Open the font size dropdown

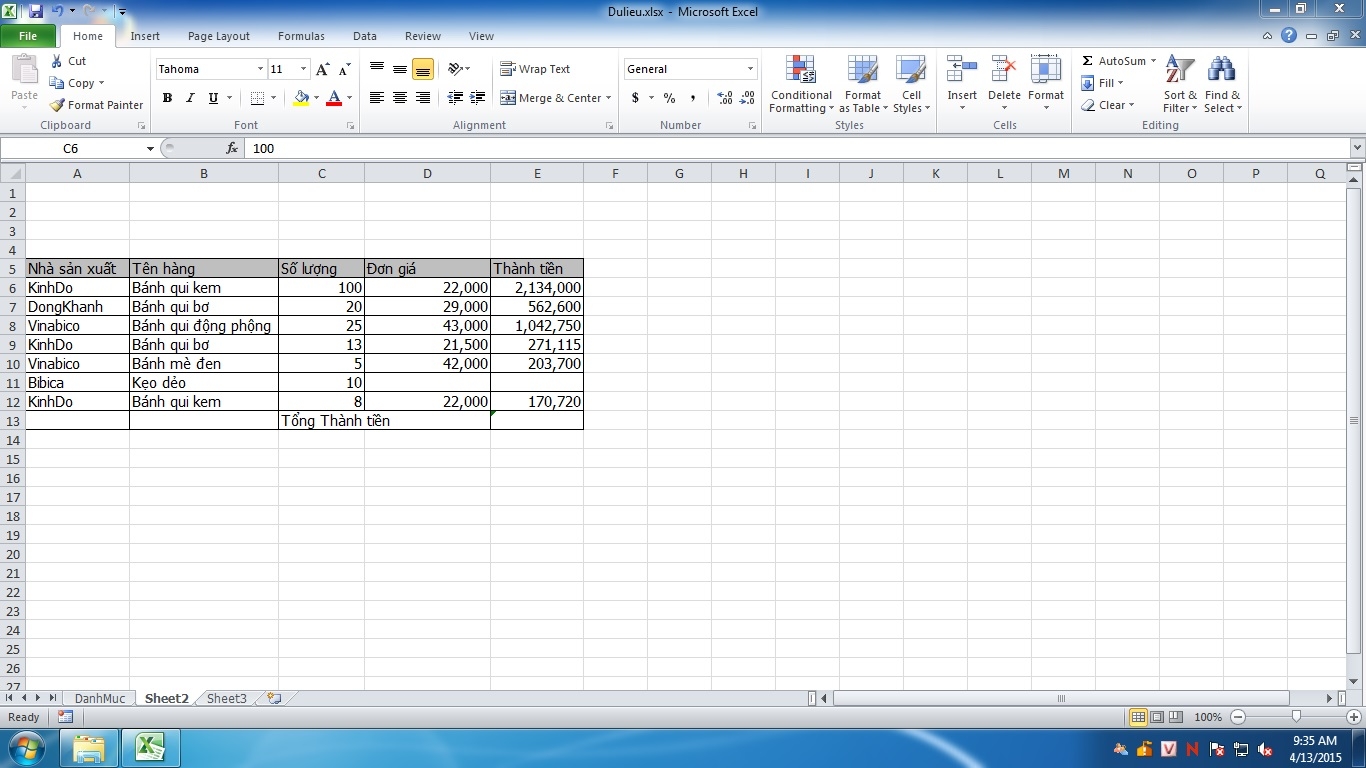pyautogui.click(x=303, y=69)
